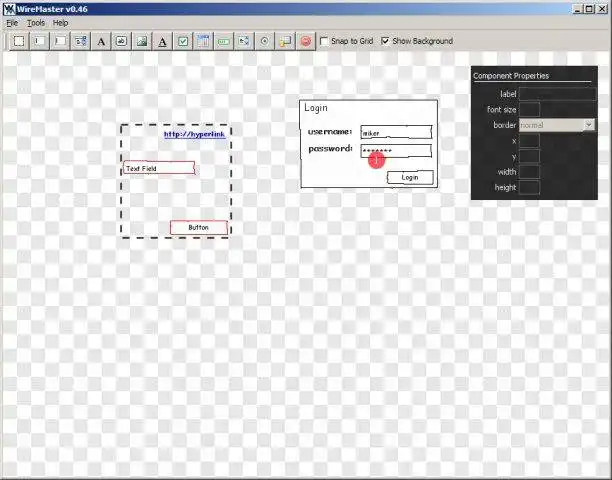Click the label input in Component Properties
612x480 pixels.
pos(557,94)
